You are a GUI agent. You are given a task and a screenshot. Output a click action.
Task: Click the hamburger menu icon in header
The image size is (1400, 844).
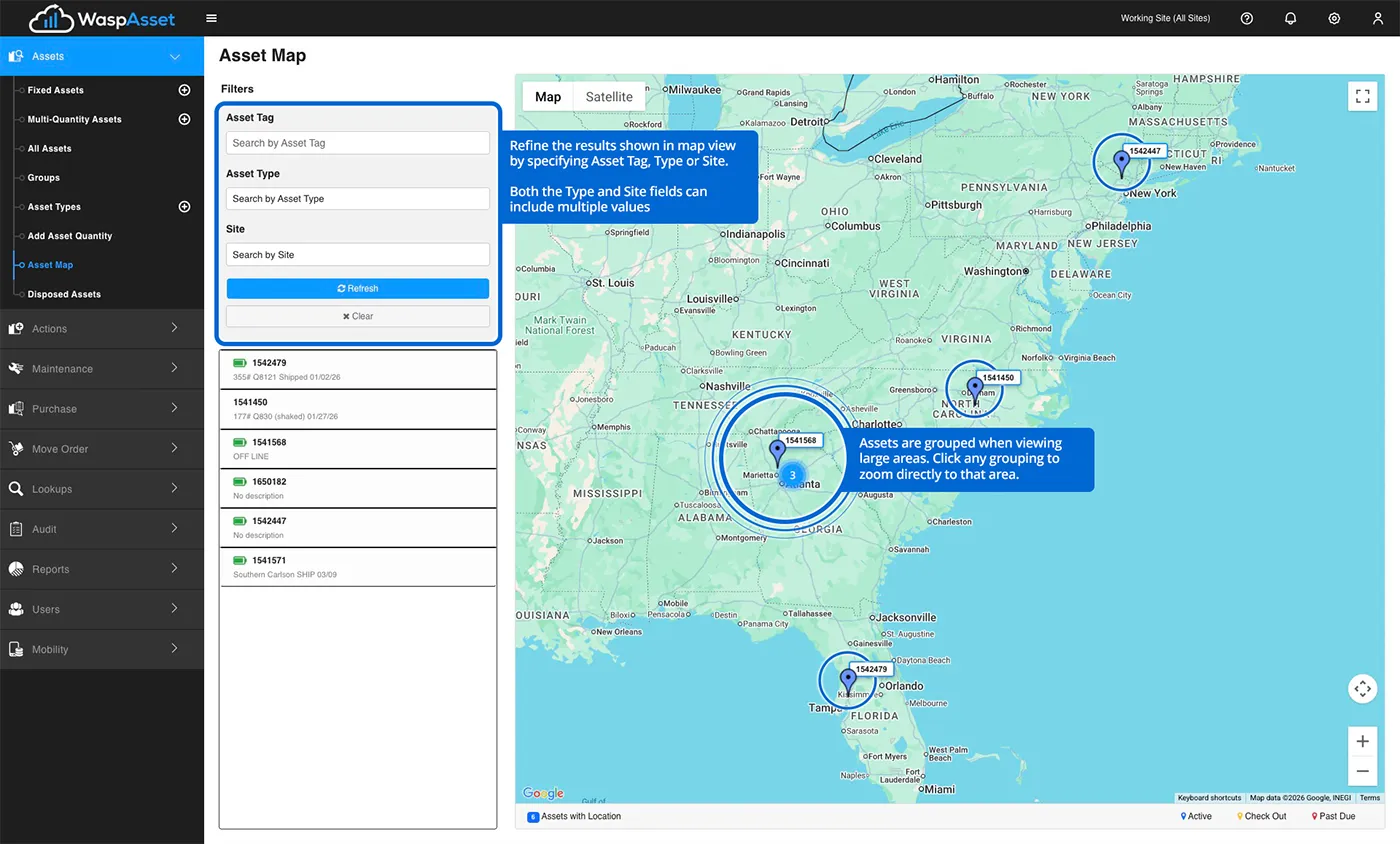point(211,18)
